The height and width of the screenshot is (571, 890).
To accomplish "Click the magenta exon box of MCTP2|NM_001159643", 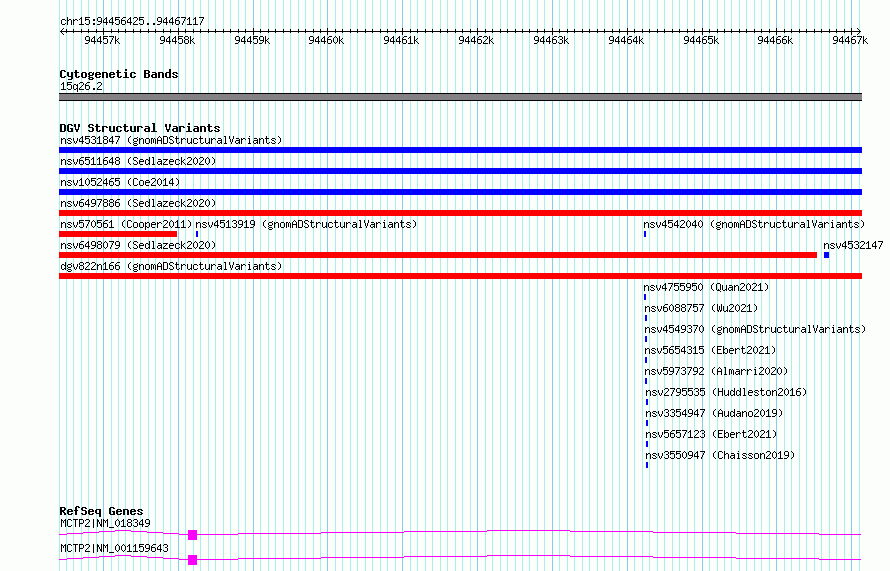I will point(192,560).
